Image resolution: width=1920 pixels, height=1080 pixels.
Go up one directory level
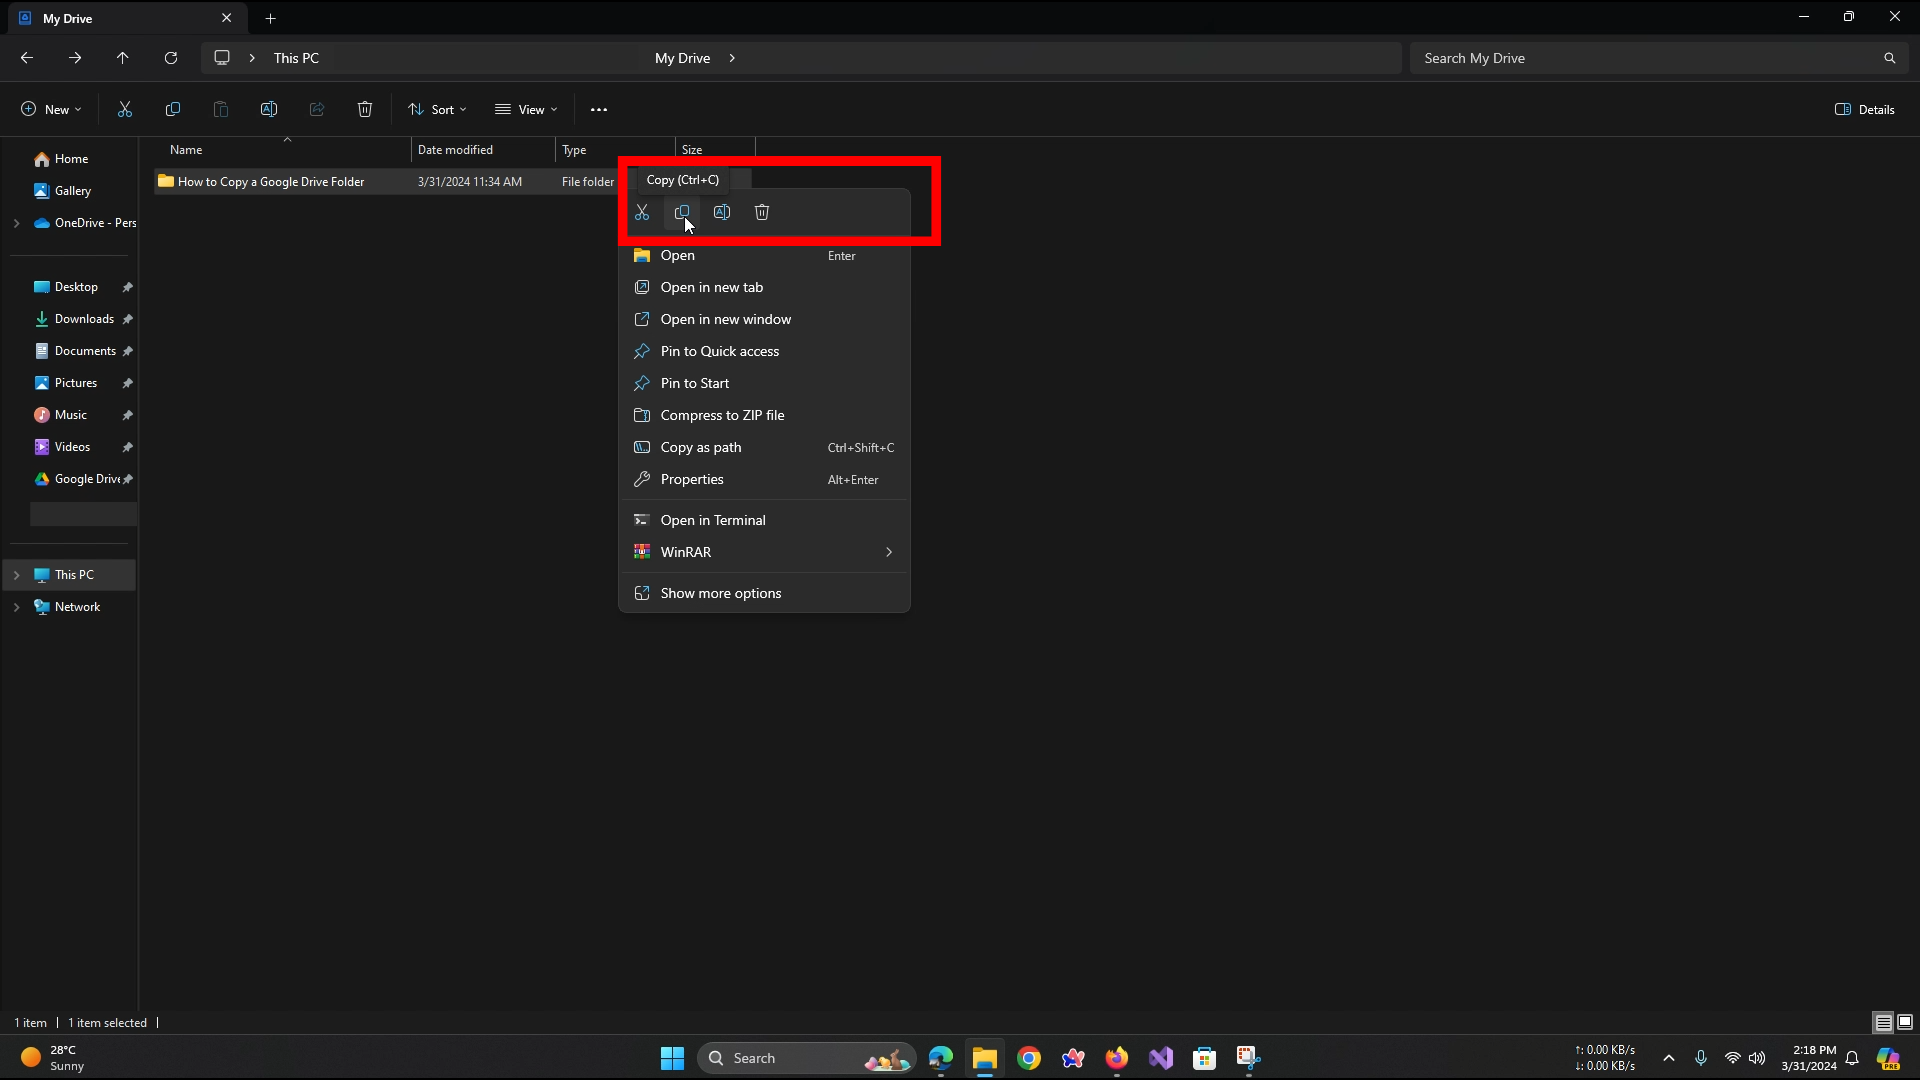(123, 58)
